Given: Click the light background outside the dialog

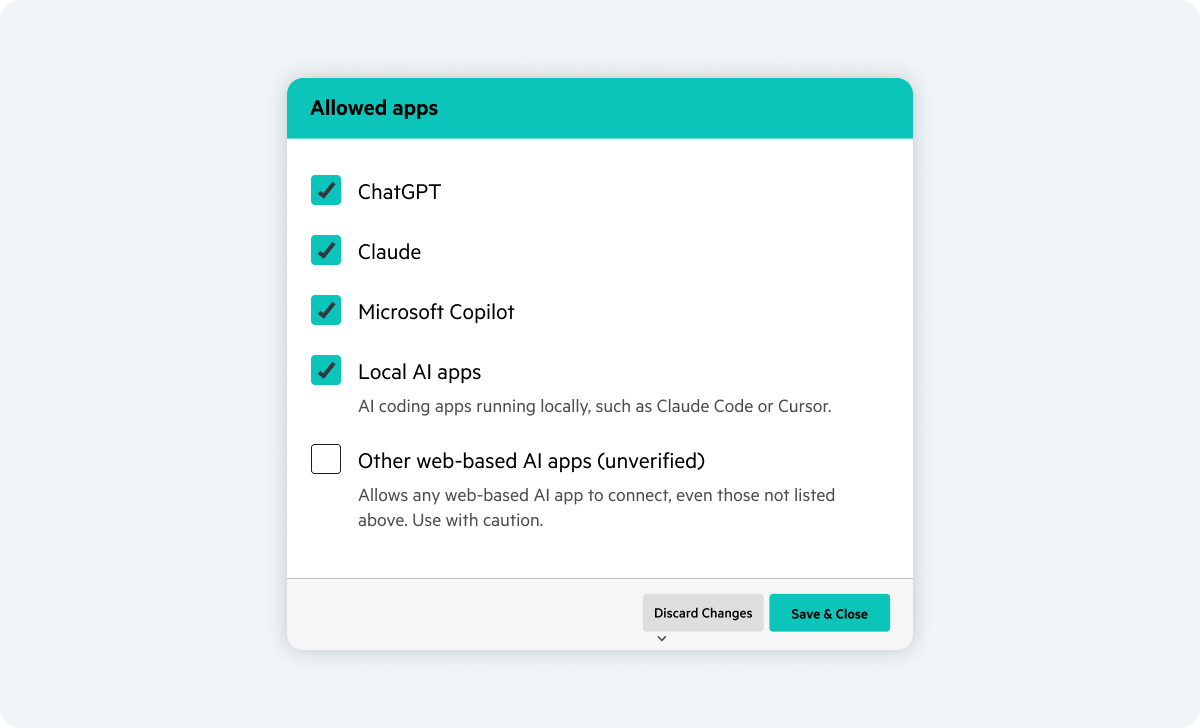Looking at the screenshot, I should click(1050, 360).
